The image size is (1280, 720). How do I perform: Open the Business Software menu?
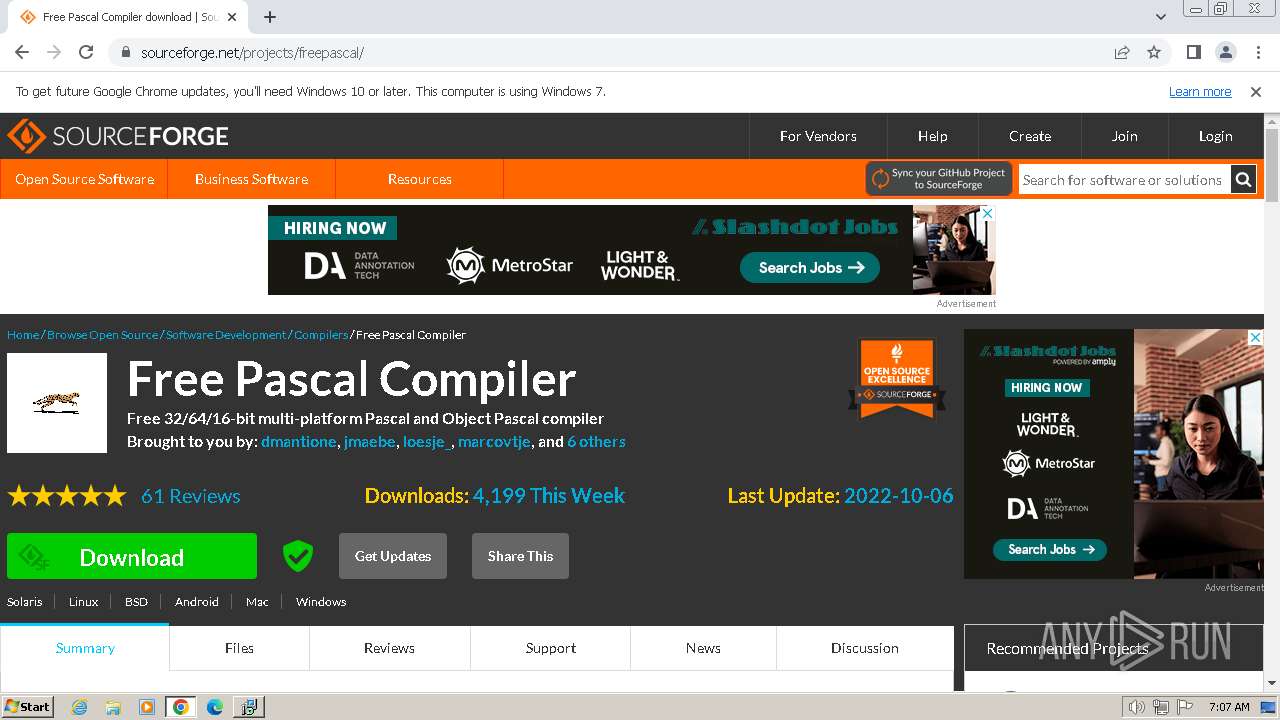(251, 179)
